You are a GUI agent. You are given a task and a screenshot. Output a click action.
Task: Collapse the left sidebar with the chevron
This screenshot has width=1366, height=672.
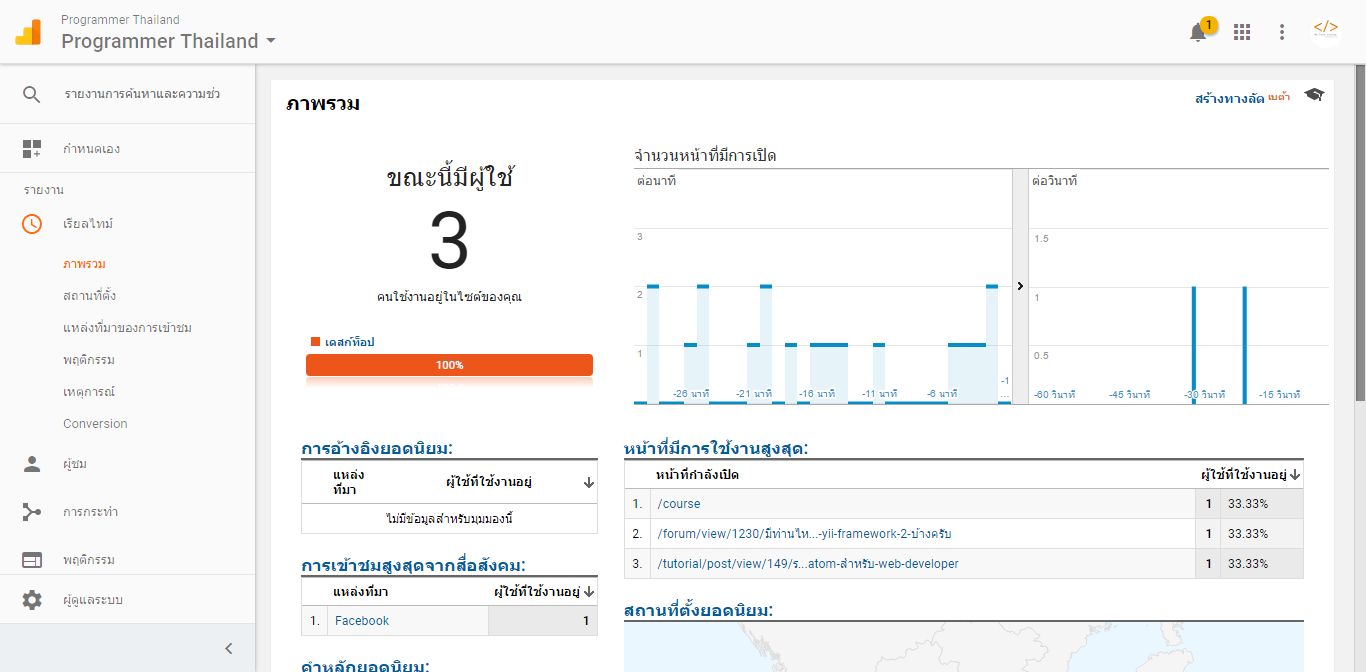[228, 648]
